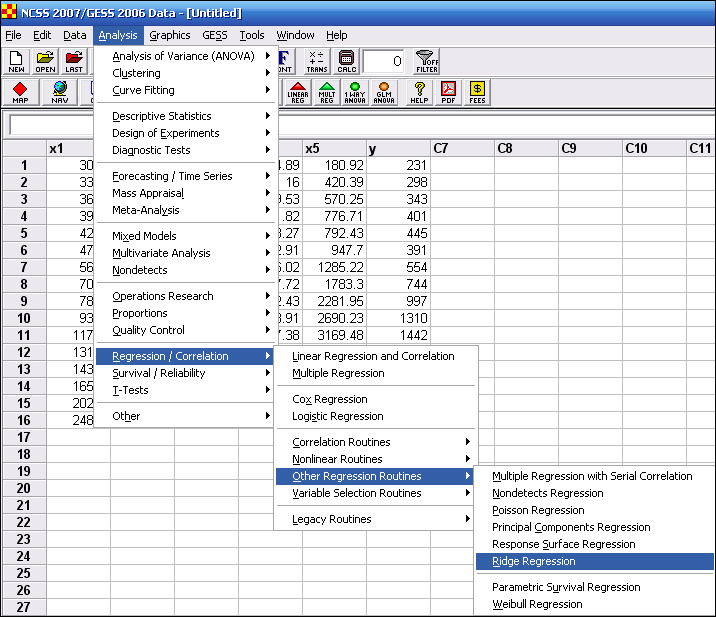
Task: Open the Graphics menu in menu bar
Action: click(x=169, y=35)
